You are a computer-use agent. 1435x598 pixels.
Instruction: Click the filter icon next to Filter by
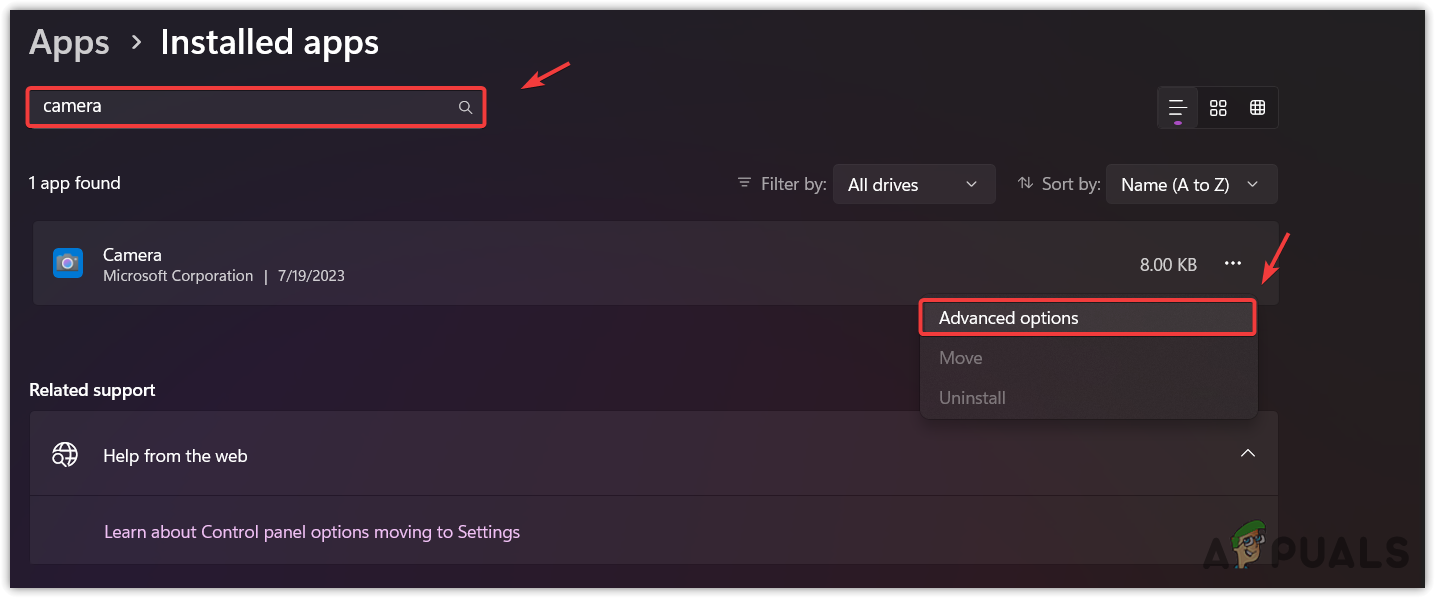pyautogui.click(x=744, y=183)
